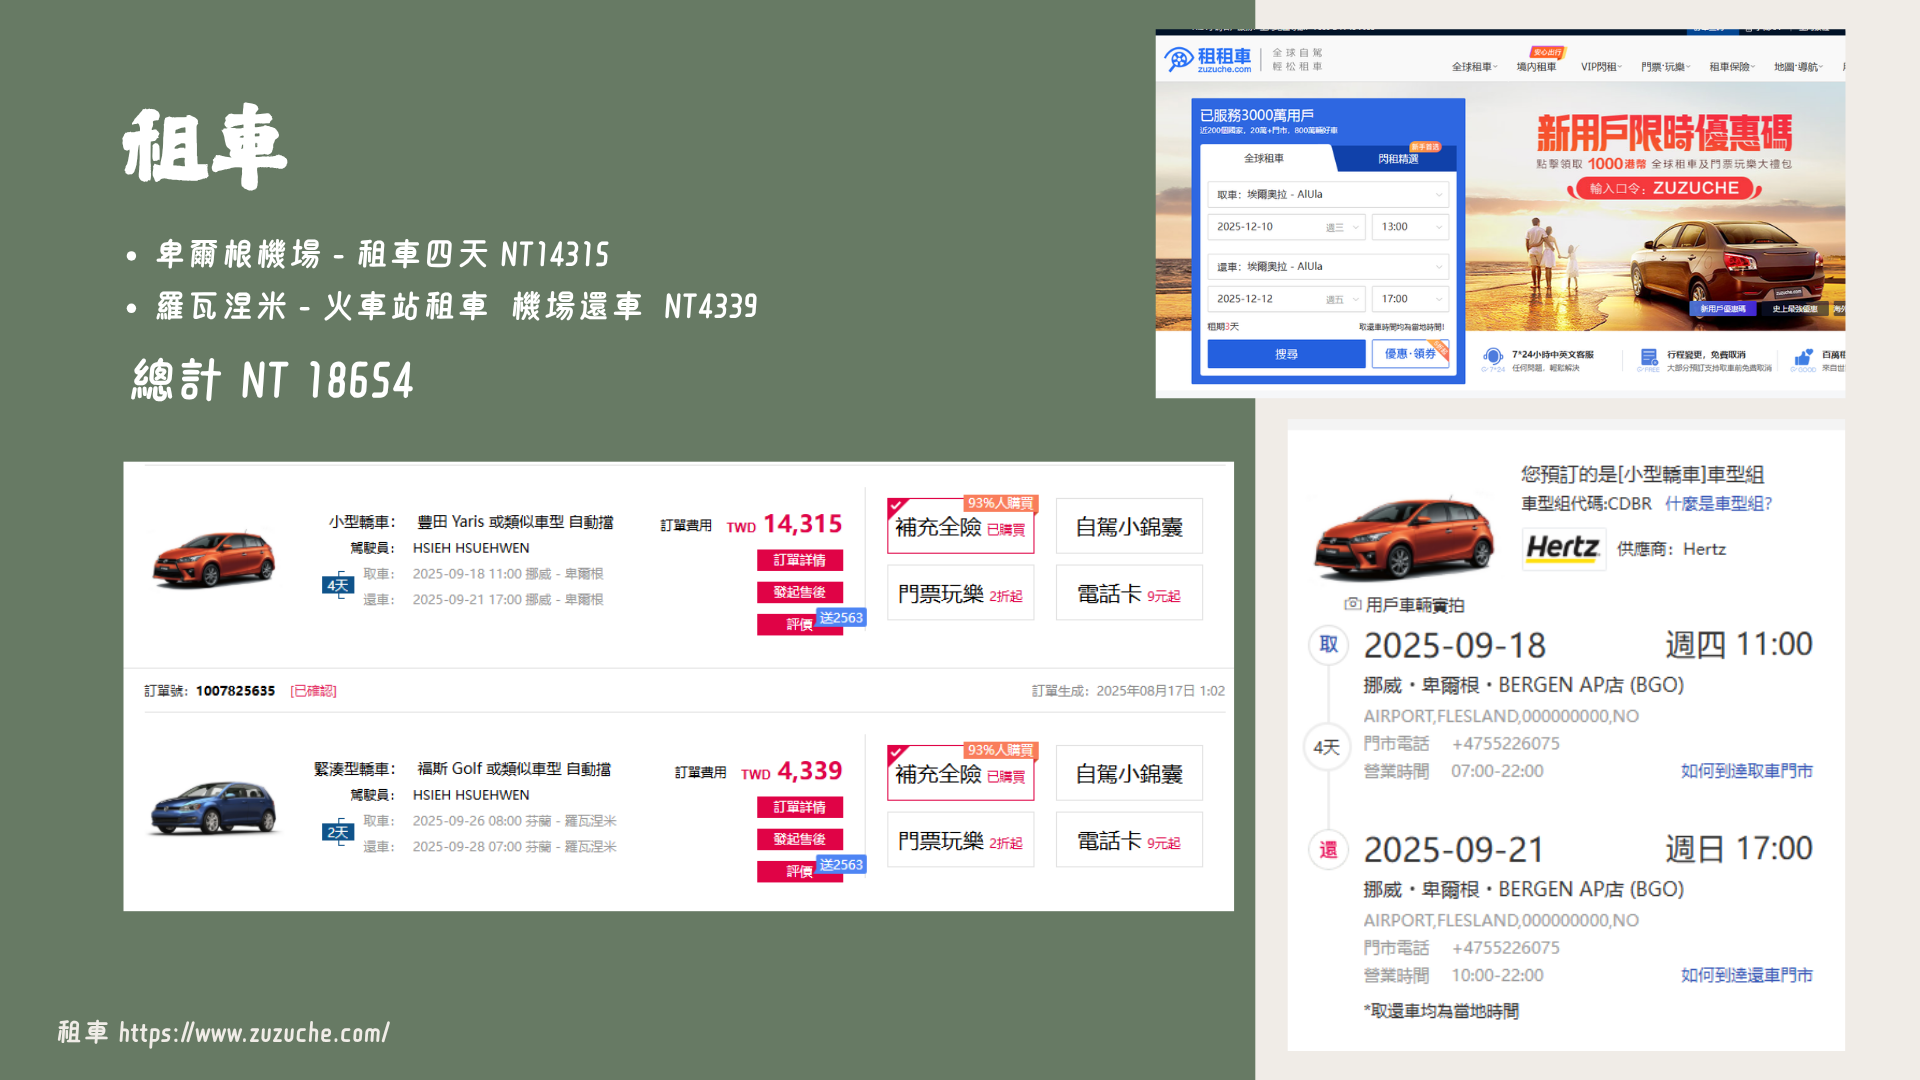This screenshot has width=1920, height=1080.
Task: Click the free cancellation document icon
Action: [1648, 357]
